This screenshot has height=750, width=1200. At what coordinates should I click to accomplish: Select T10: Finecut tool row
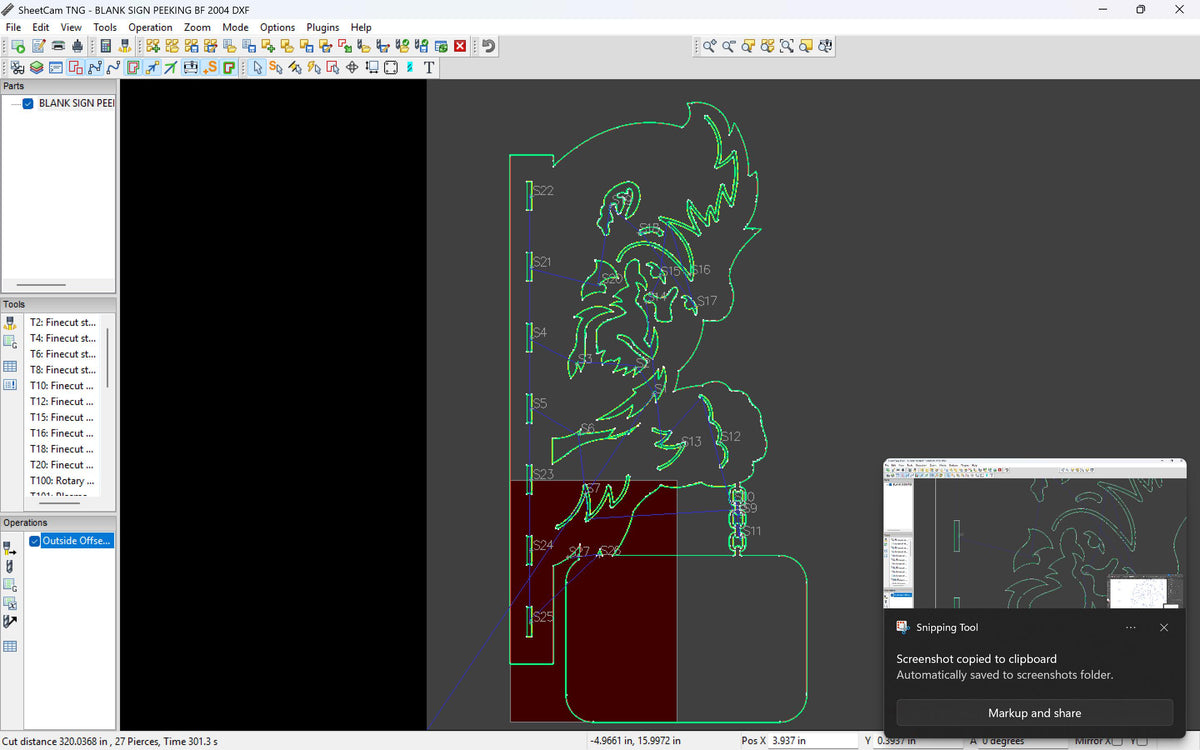click(x=63, y=386)
